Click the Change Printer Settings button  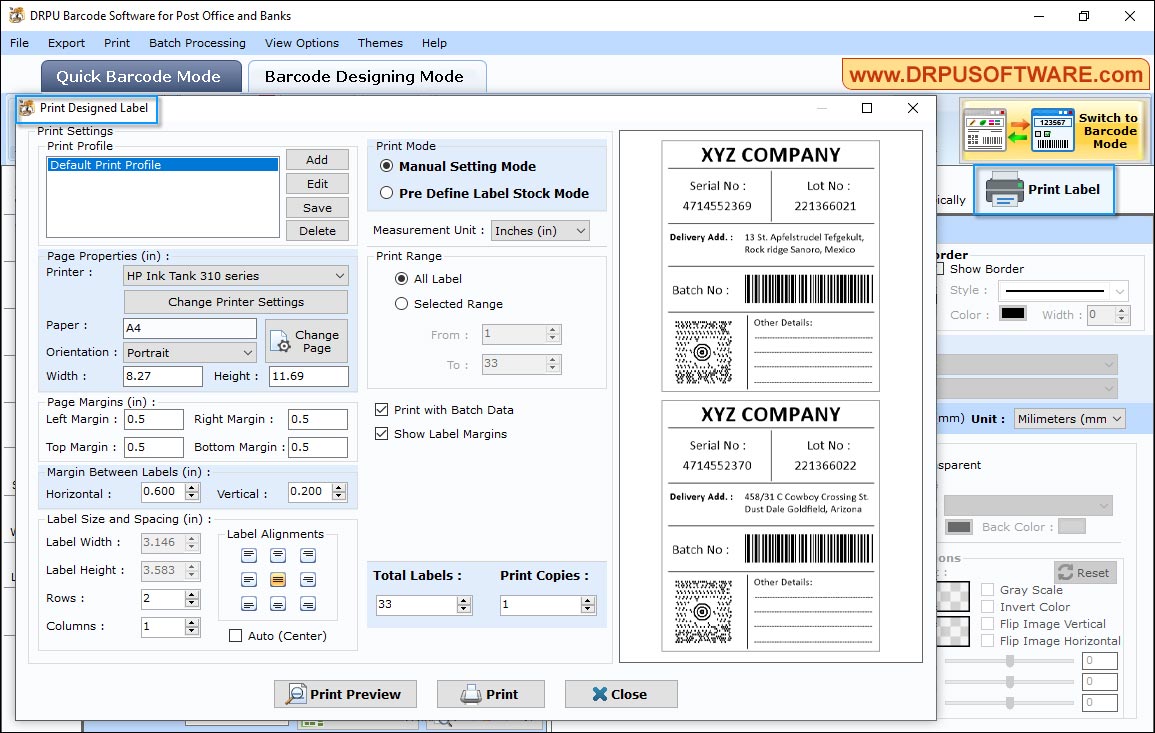tap(235, 301)
